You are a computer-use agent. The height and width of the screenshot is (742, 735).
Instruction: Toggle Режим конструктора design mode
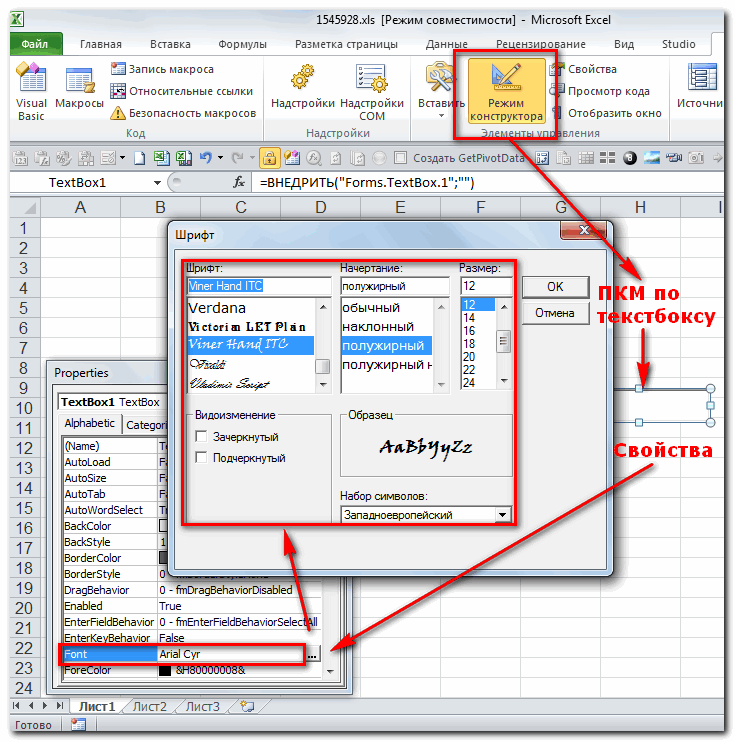click(506, 92)
